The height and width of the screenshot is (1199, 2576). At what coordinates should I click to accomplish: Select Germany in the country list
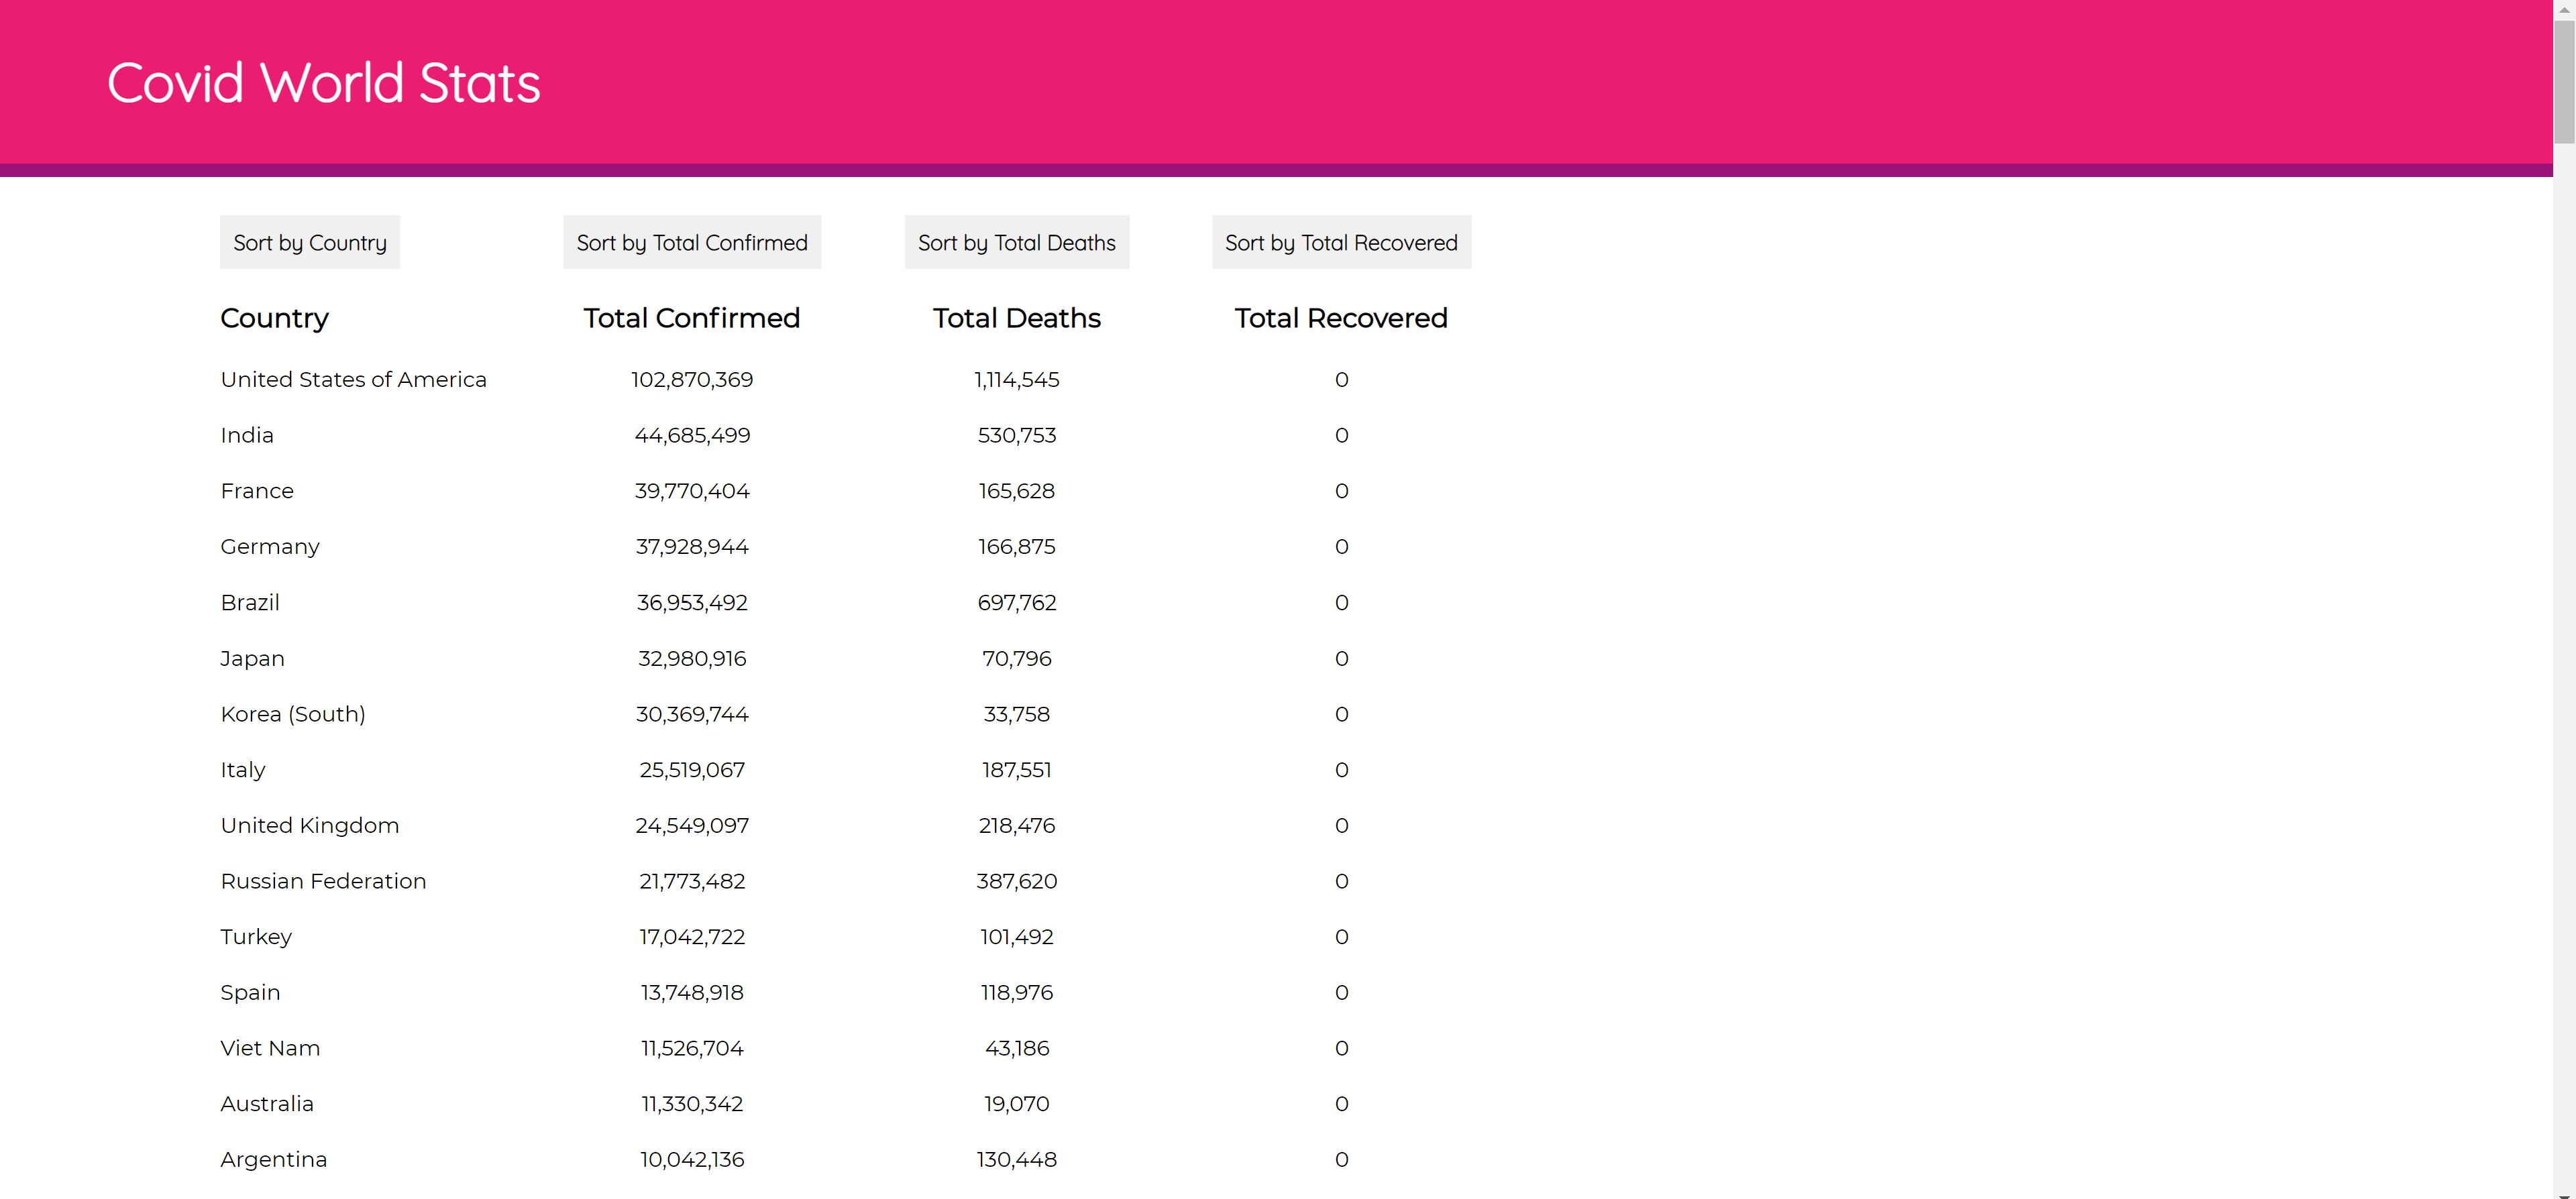(270, 547)
